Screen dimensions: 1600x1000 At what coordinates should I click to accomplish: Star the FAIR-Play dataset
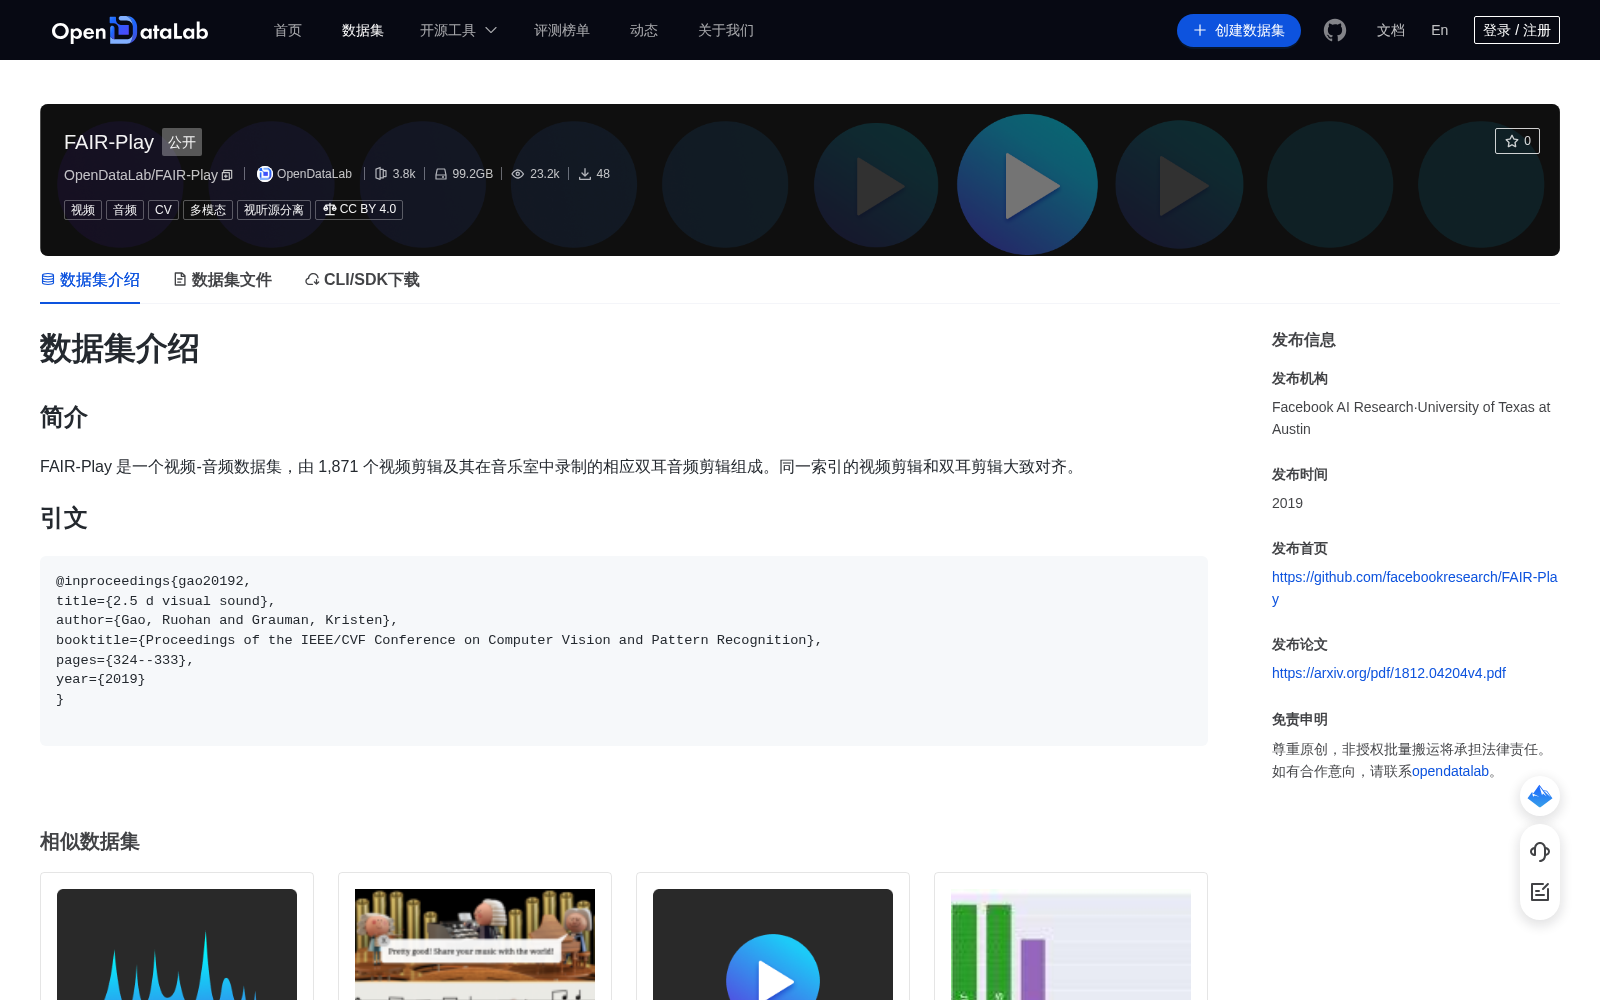[x=1517, y=141]
